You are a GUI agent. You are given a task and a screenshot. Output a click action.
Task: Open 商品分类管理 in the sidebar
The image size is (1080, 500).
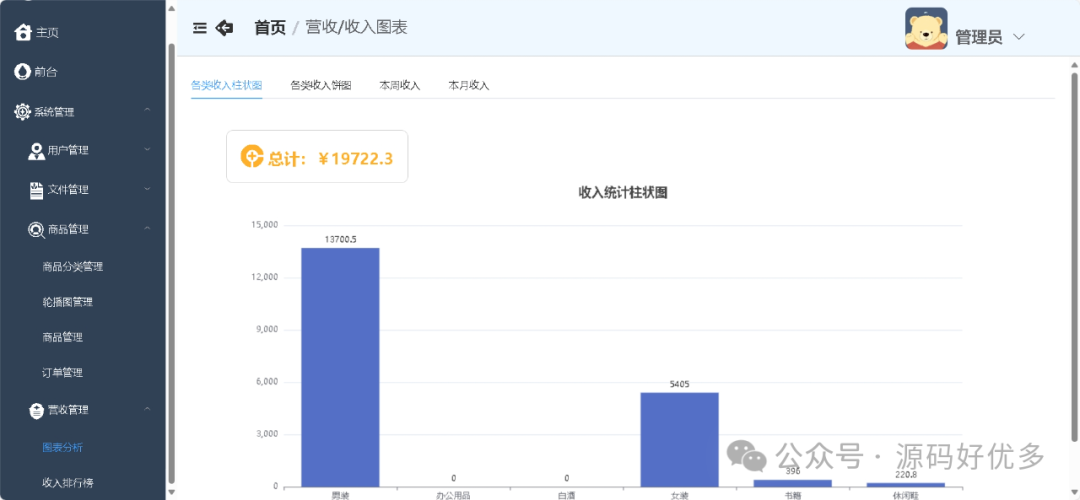click(72, 267)
